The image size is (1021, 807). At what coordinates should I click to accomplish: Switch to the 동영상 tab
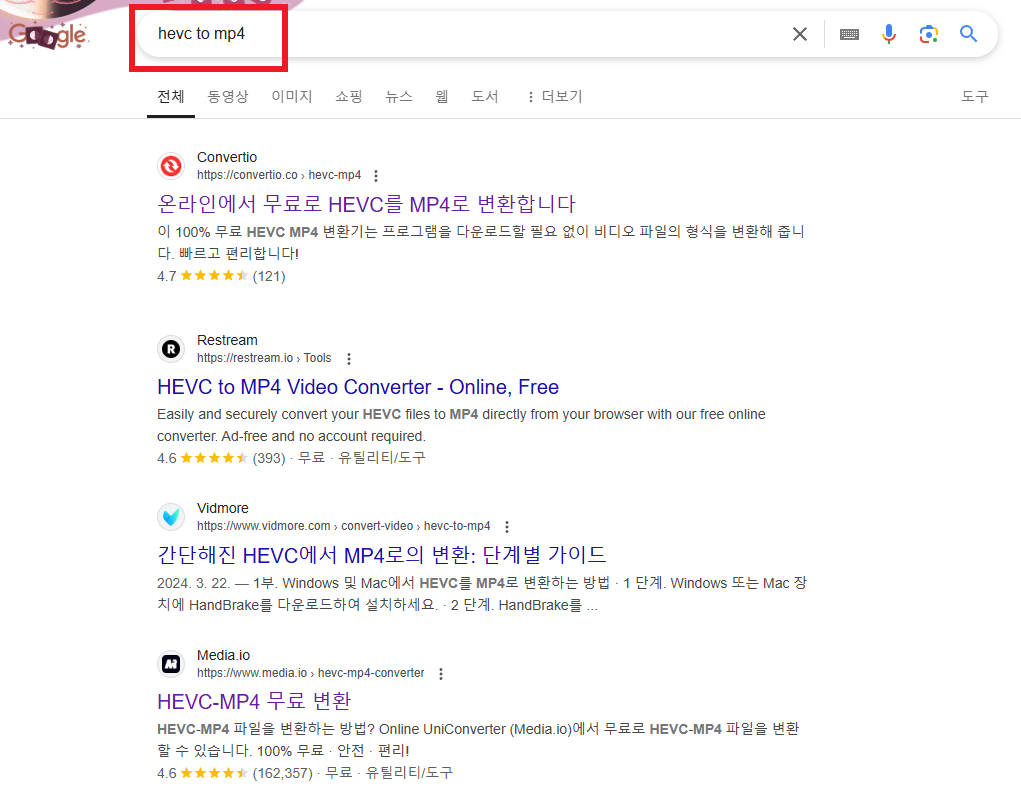click(228, 96)
